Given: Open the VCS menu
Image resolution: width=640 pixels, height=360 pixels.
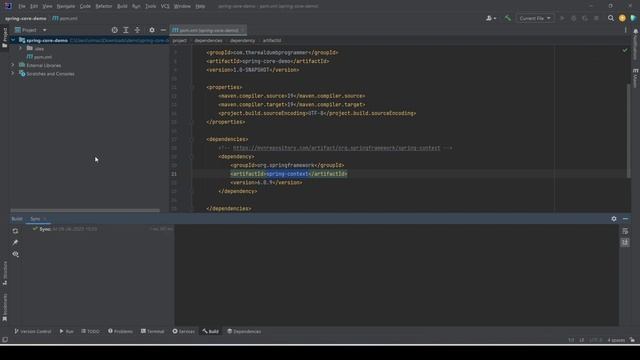Looking at the screenshot, I should tap(165, 7).
